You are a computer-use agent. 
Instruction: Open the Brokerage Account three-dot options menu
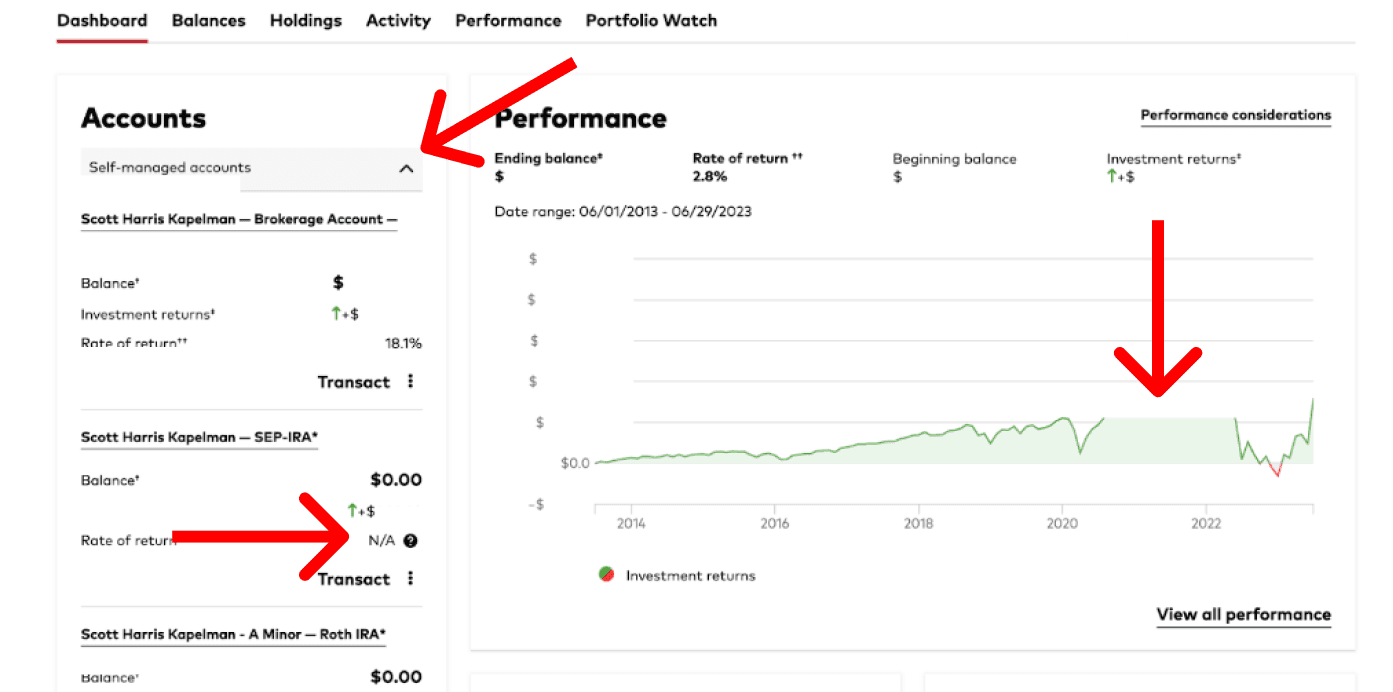[x=410, y=382]
